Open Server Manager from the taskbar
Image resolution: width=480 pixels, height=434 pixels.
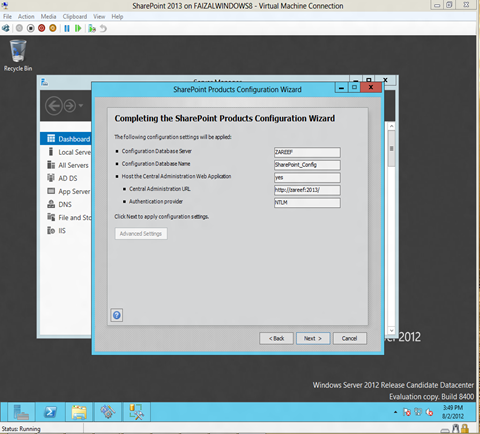[21, 412]
